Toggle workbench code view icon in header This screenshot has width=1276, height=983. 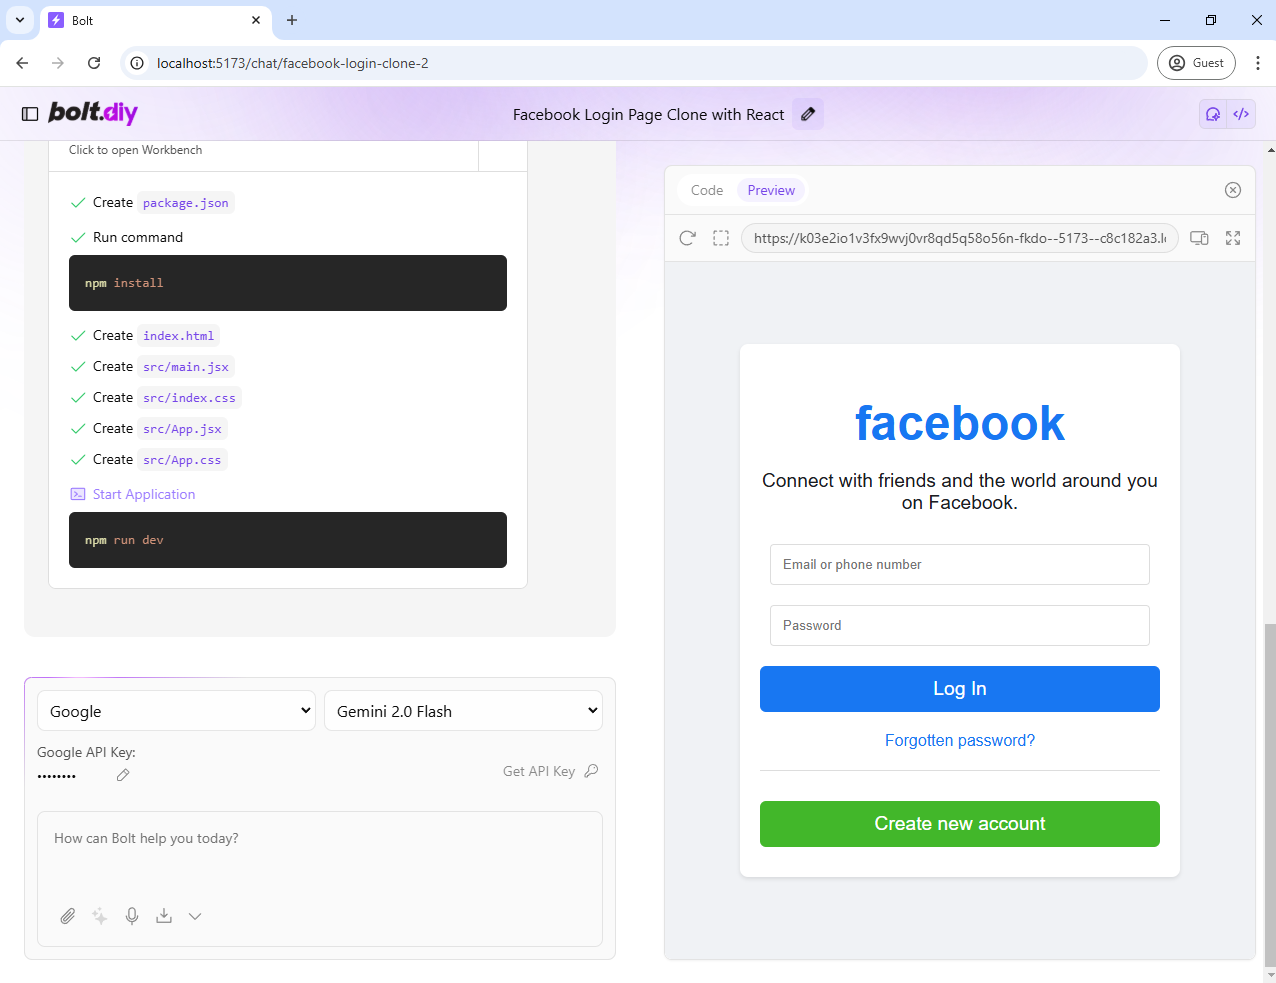point(1241,114)
